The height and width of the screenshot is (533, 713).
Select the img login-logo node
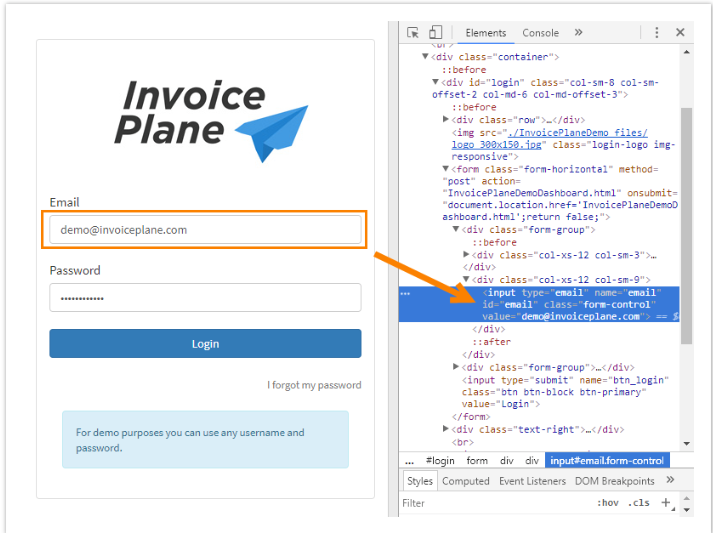[563, 145]
